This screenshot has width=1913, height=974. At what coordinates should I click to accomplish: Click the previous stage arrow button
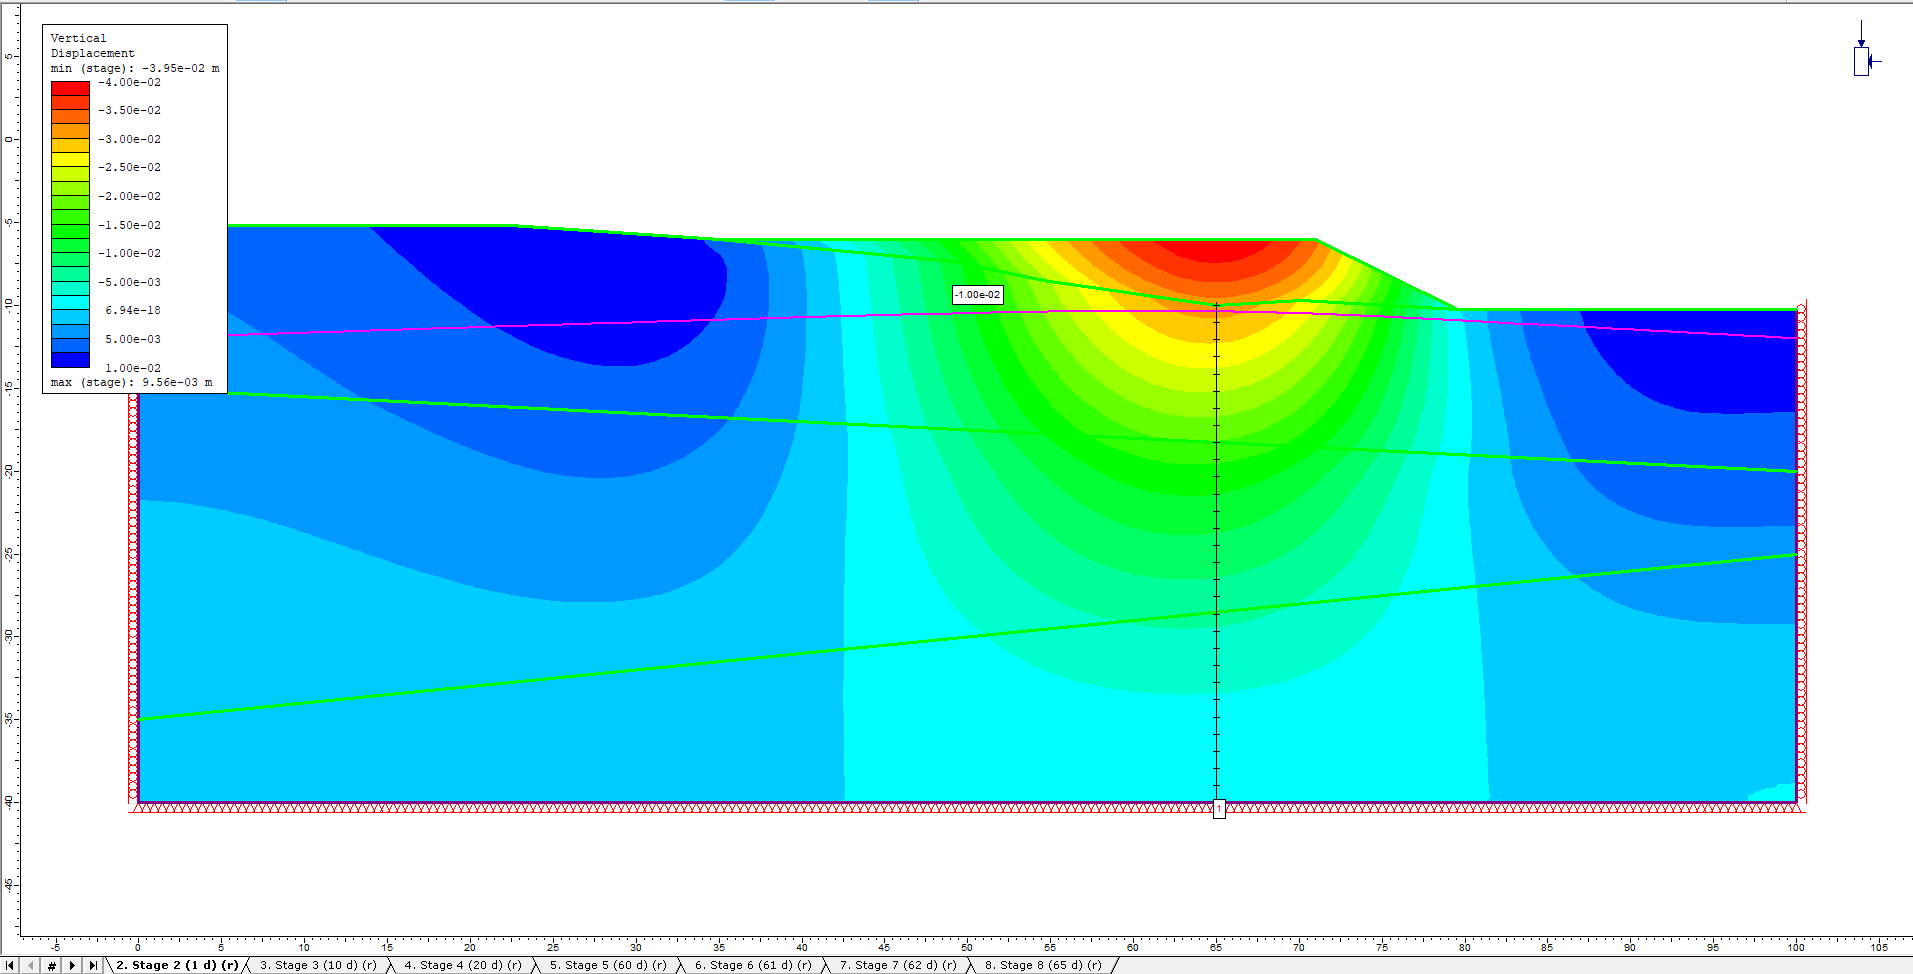click(x=31, y=965)
